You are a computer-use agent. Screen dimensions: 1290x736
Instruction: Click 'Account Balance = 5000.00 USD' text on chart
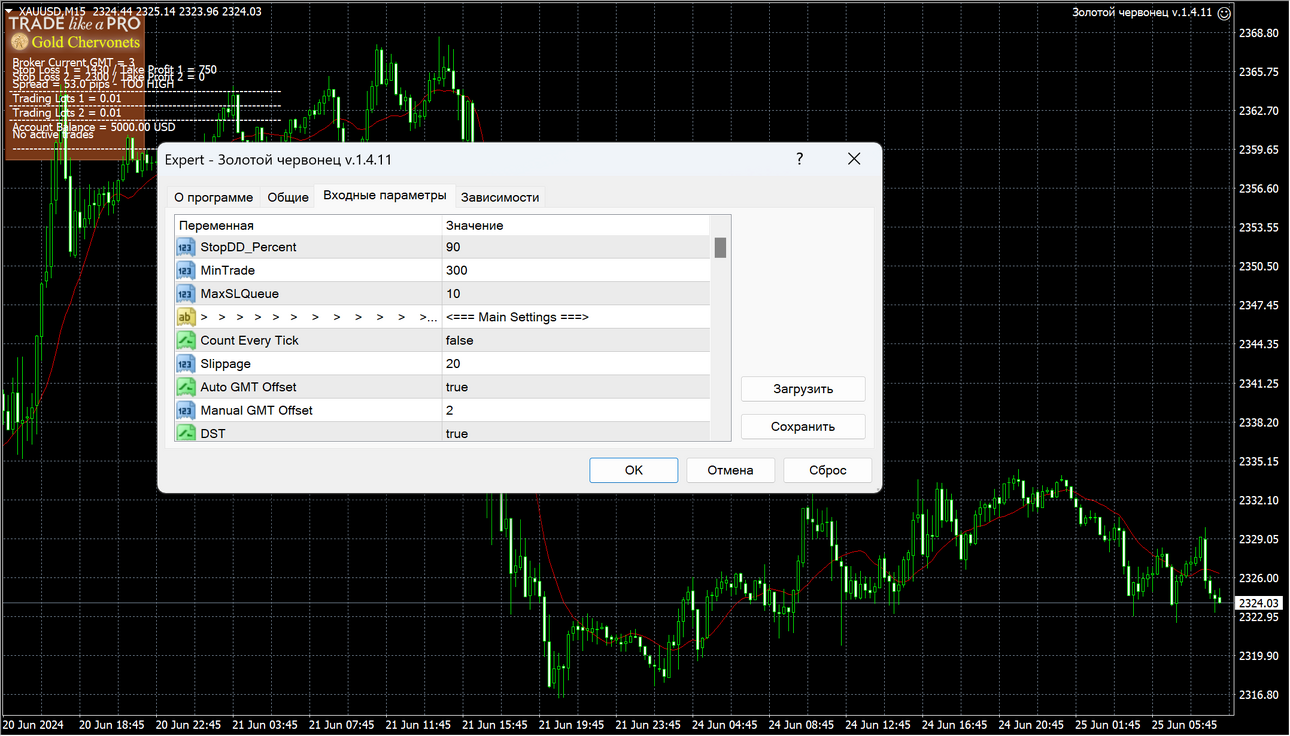tap(94, 127)
